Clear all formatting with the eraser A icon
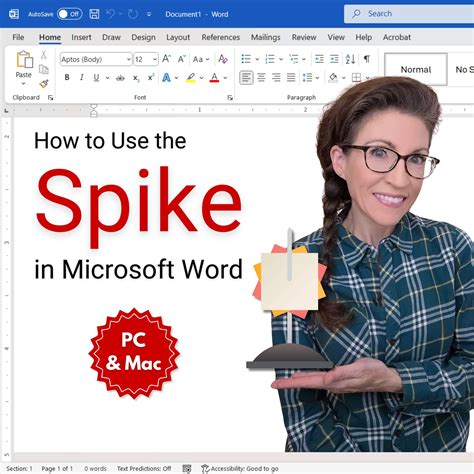Viewport: 474px width, 474px height. (223, 59)
